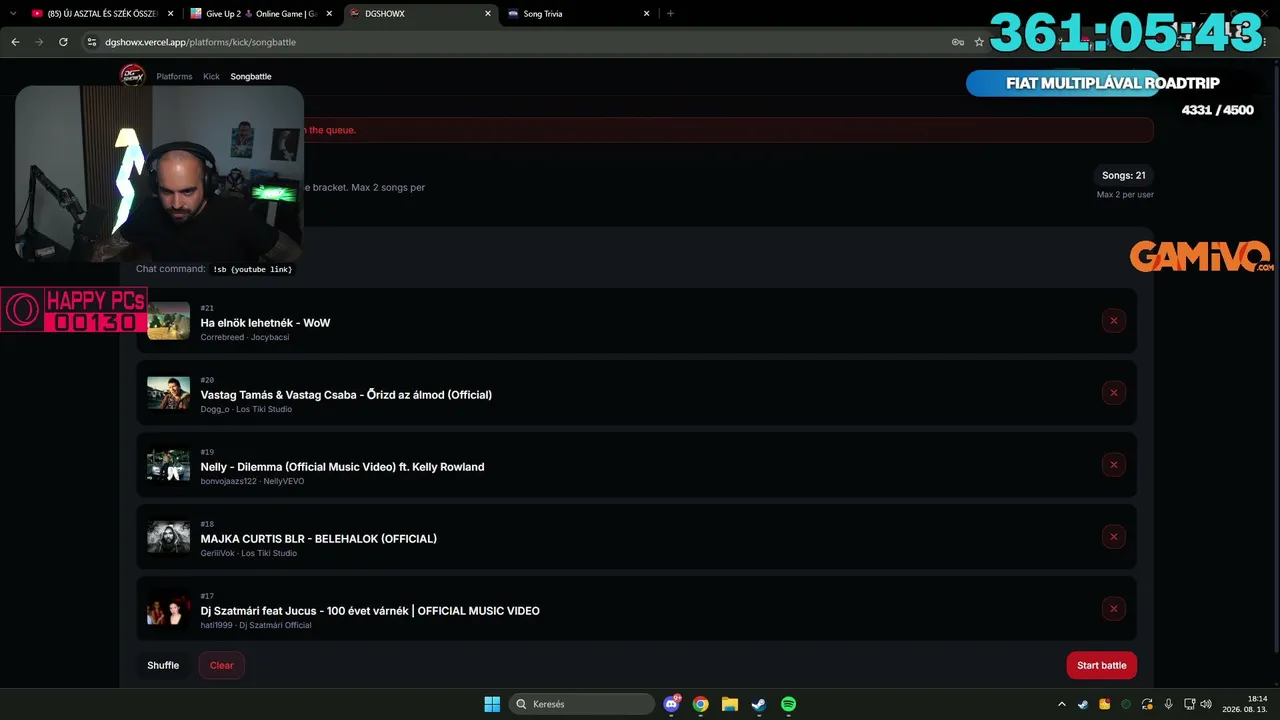Open Discord from the taskbar

point(672,704)
